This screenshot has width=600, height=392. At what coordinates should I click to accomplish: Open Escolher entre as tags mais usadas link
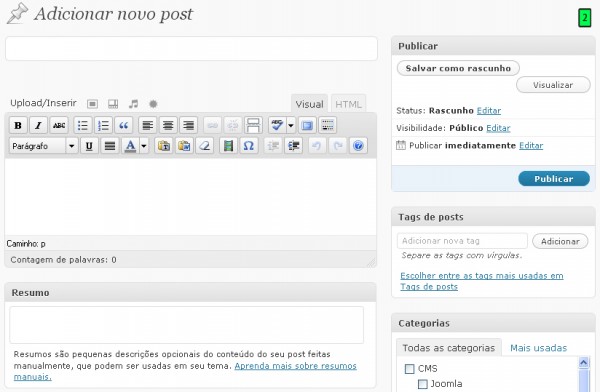click(482, 281)
